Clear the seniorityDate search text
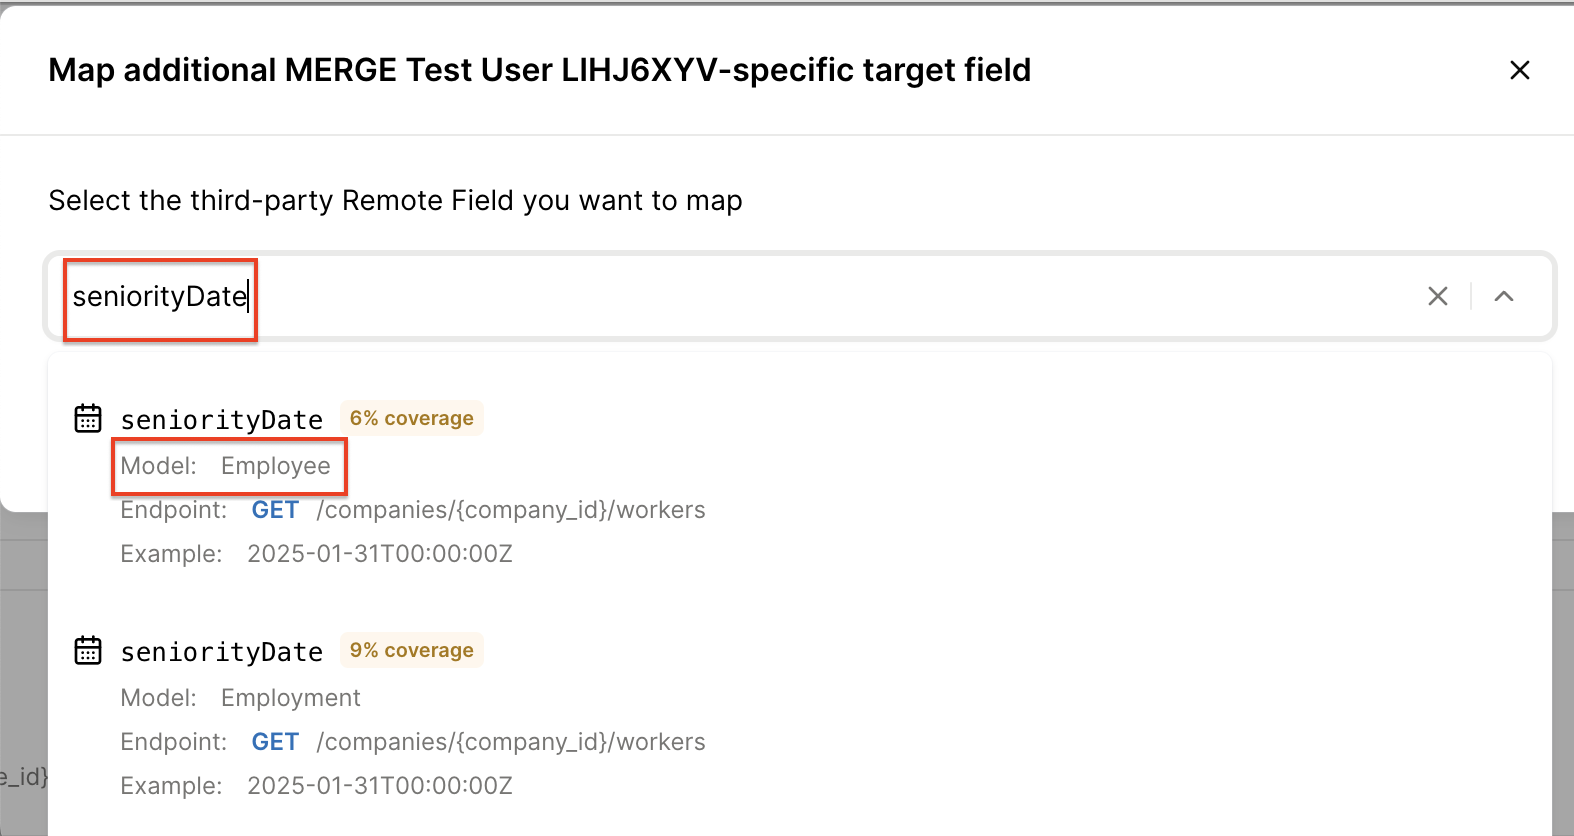The width and height of the screenshot is (1574, 836). pos(1437,296)
